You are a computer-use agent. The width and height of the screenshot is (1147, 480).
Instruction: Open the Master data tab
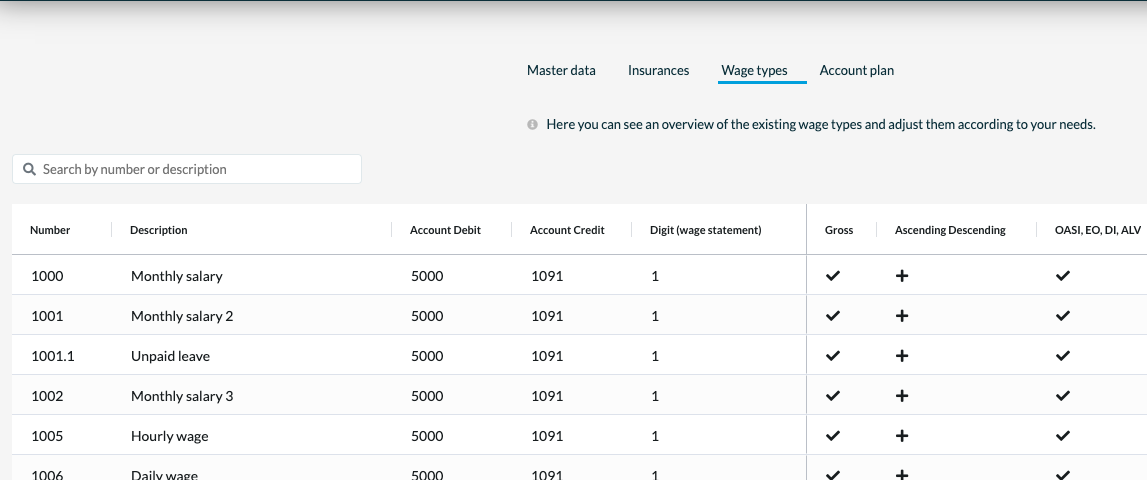click(x=561, y=70)
